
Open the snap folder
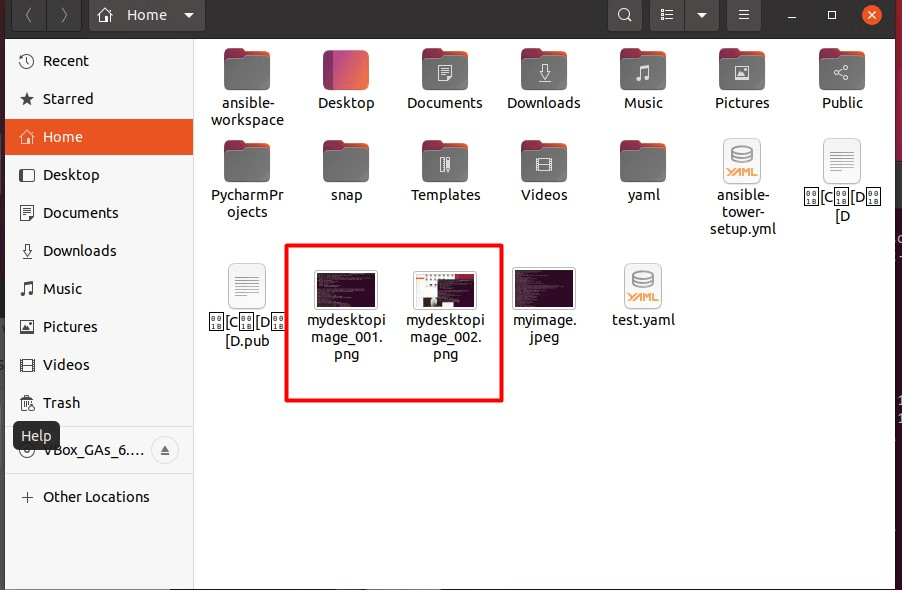pos(346,162)
